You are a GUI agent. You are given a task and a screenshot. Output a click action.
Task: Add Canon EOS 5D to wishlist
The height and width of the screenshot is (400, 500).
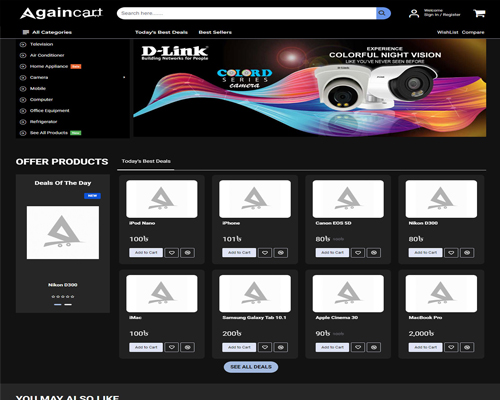pyautogui.click(x=358, y=253)
